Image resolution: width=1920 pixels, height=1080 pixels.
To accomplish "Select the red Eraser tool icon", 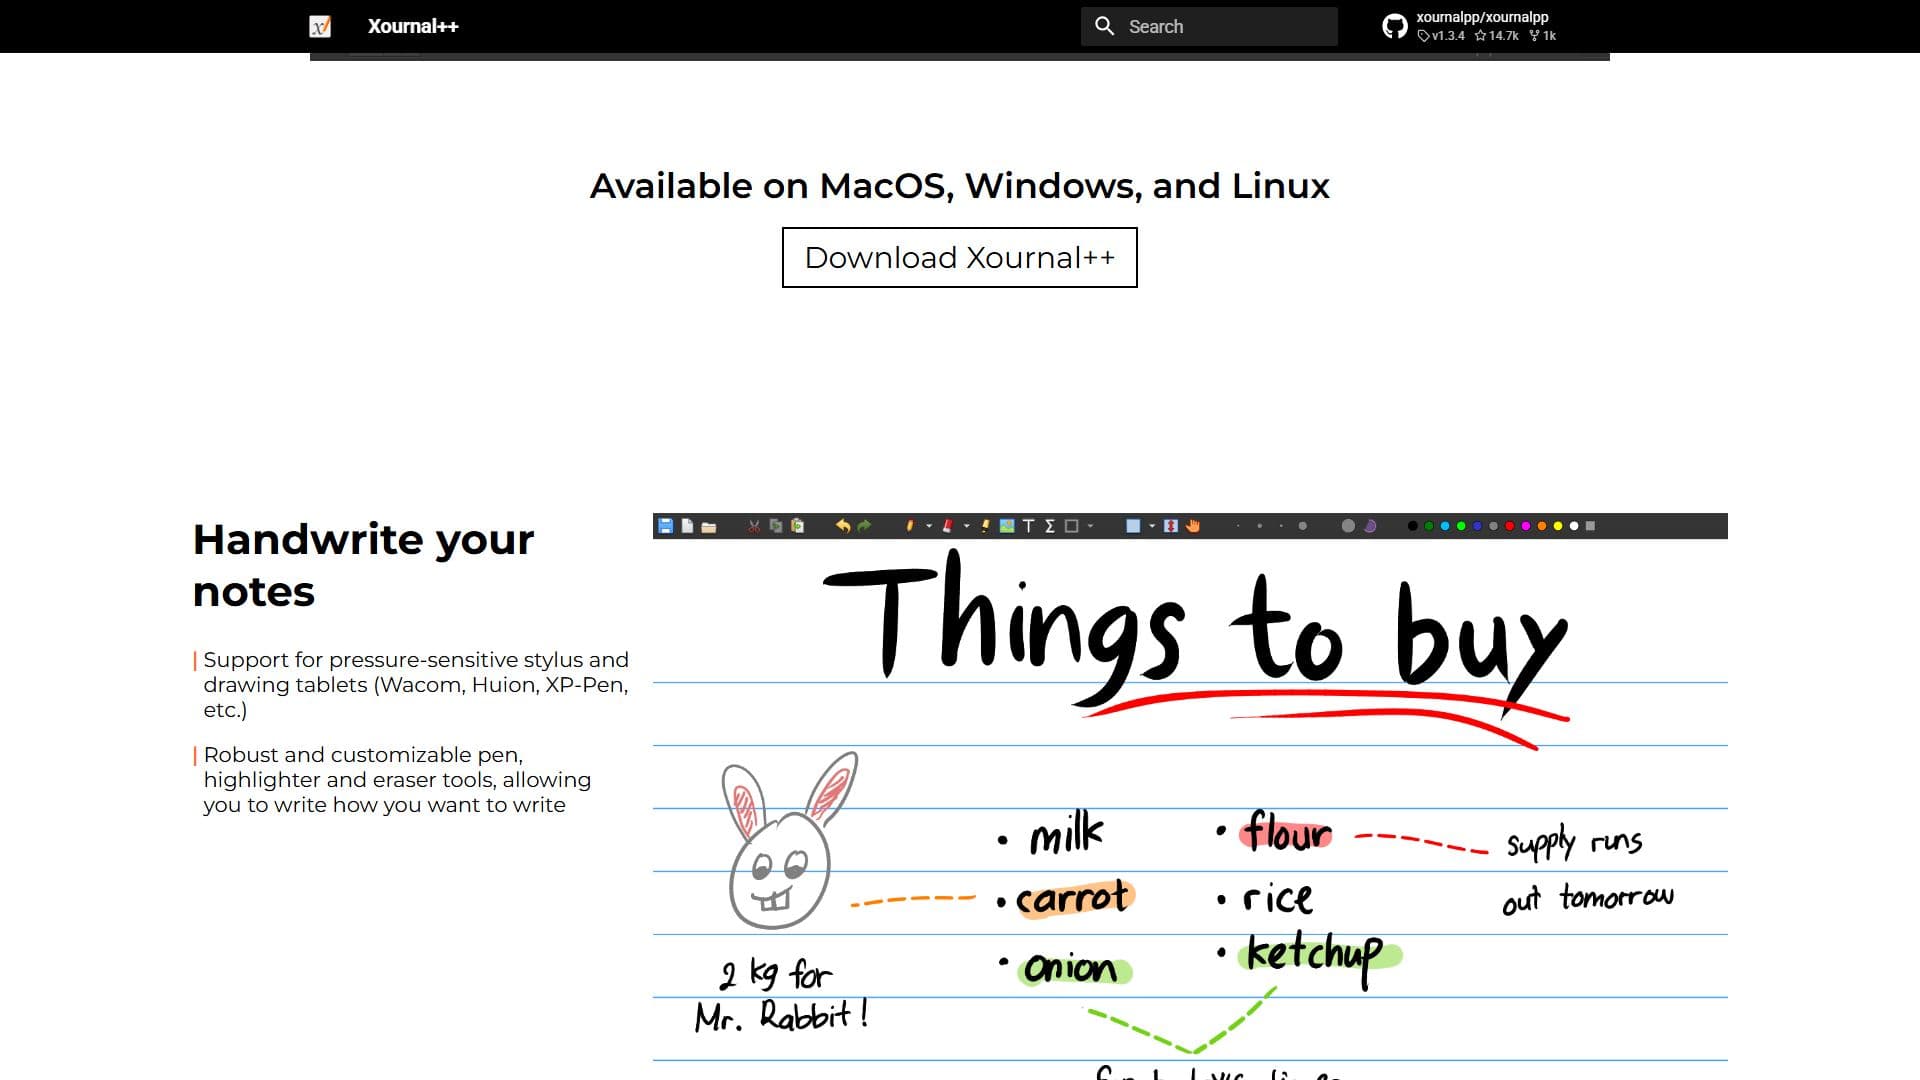I will click(947, 526).
